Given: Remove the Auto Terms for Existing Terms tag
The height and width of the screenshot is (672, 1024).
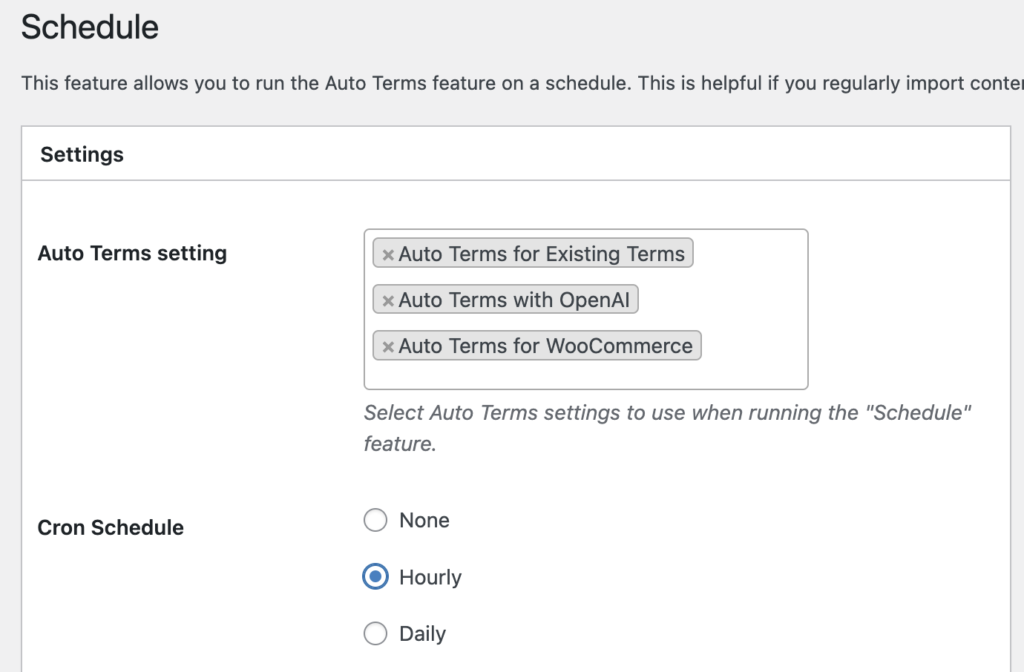Looking at the screenshot, I should [x=387, y=253].
